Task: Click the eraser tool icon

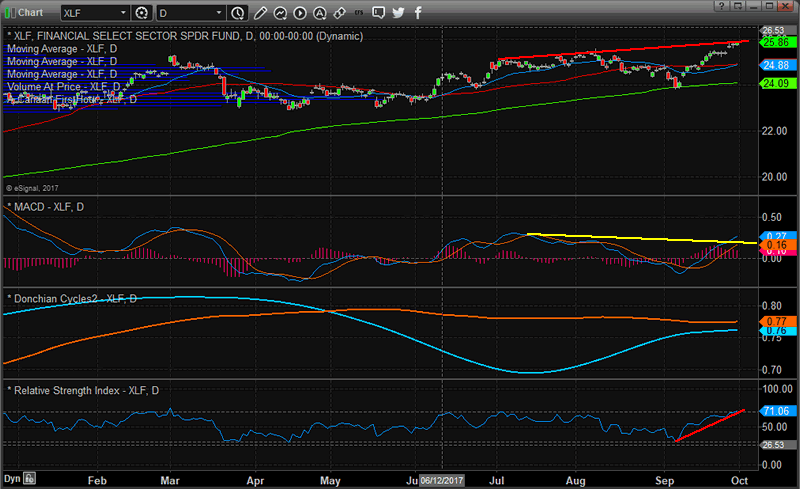Action: (x=339, y=13)
